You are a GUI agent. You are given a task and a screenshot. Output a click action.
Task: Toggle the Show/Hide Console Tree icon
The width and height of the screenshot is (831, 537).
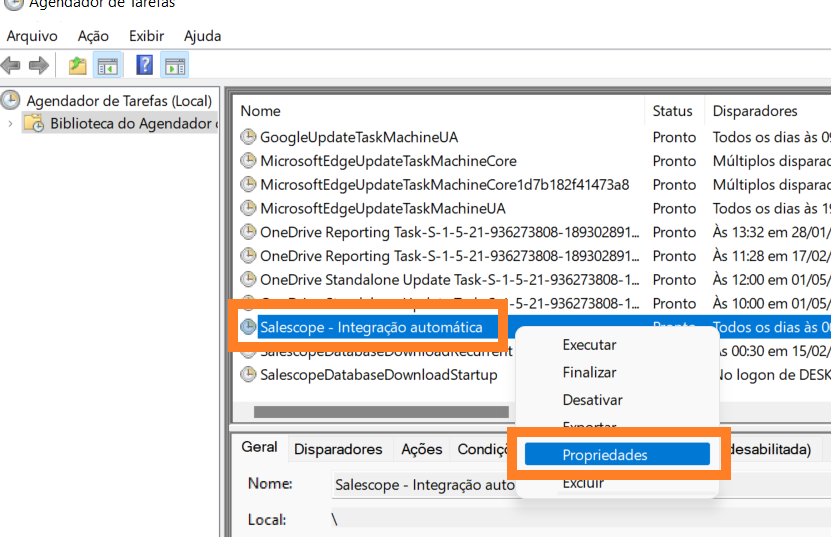[108, 66]
